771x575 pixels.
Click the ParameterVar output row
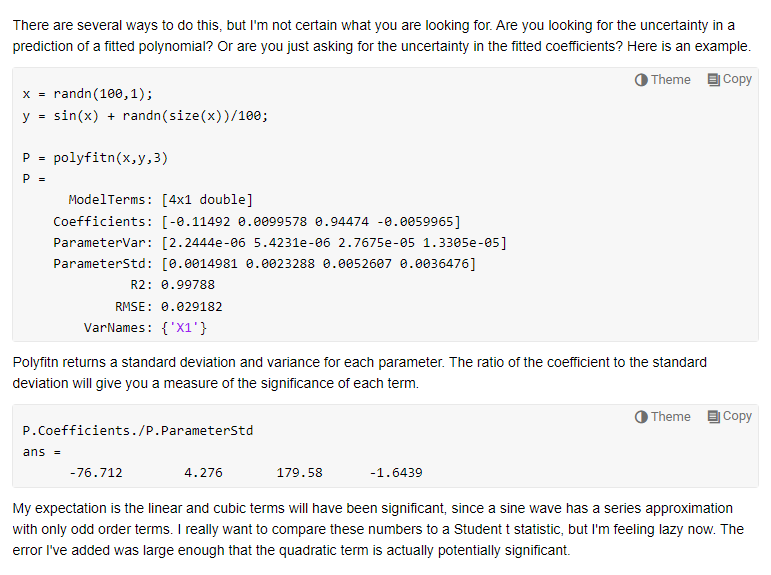279,242
